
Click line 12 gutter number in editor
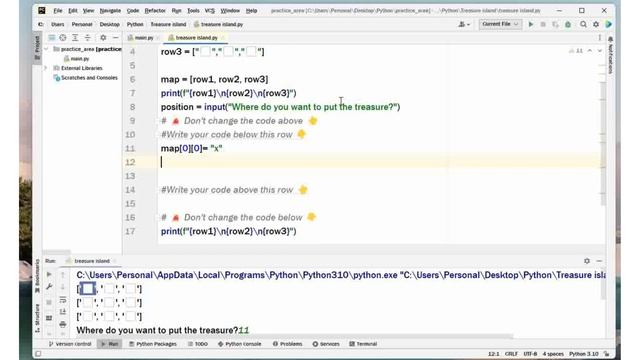click(130, 162)
